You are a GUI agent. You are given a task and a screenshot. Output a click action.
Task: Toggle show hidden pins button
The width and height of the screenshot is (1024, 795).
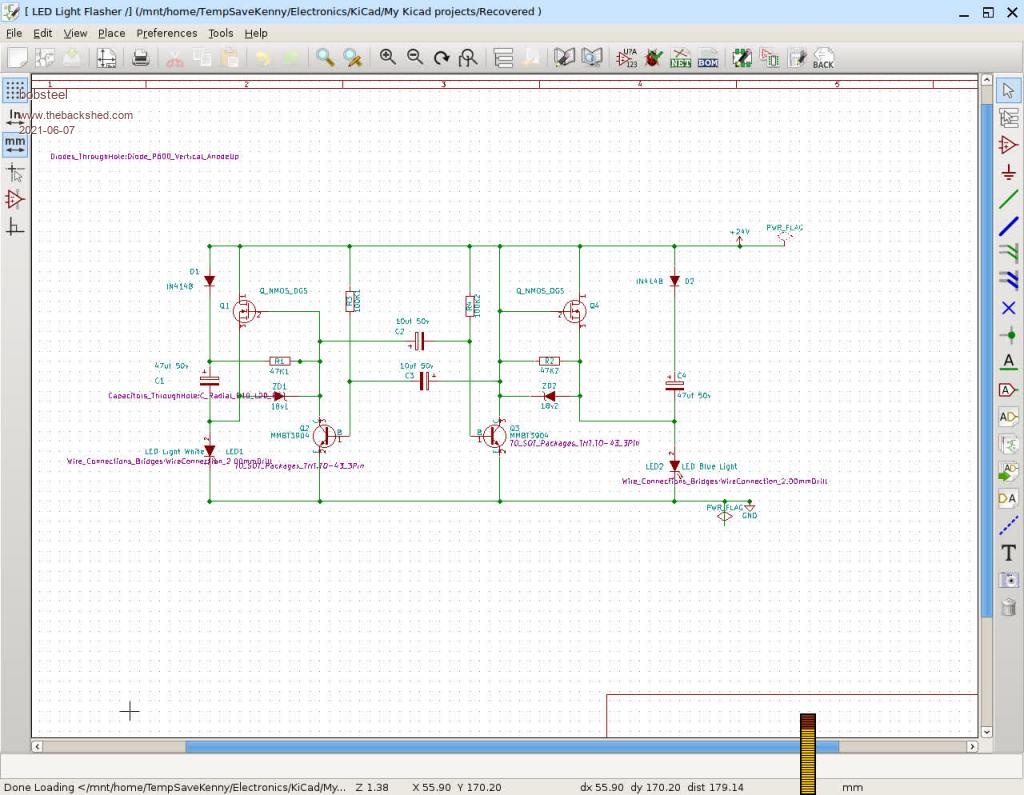click(15, 199)
